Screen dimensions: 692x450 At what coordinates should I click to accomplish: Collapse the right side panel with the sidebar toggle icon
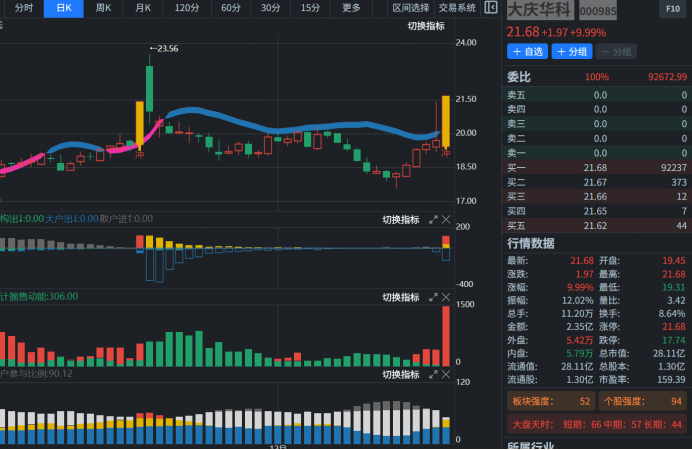(490, 8)
